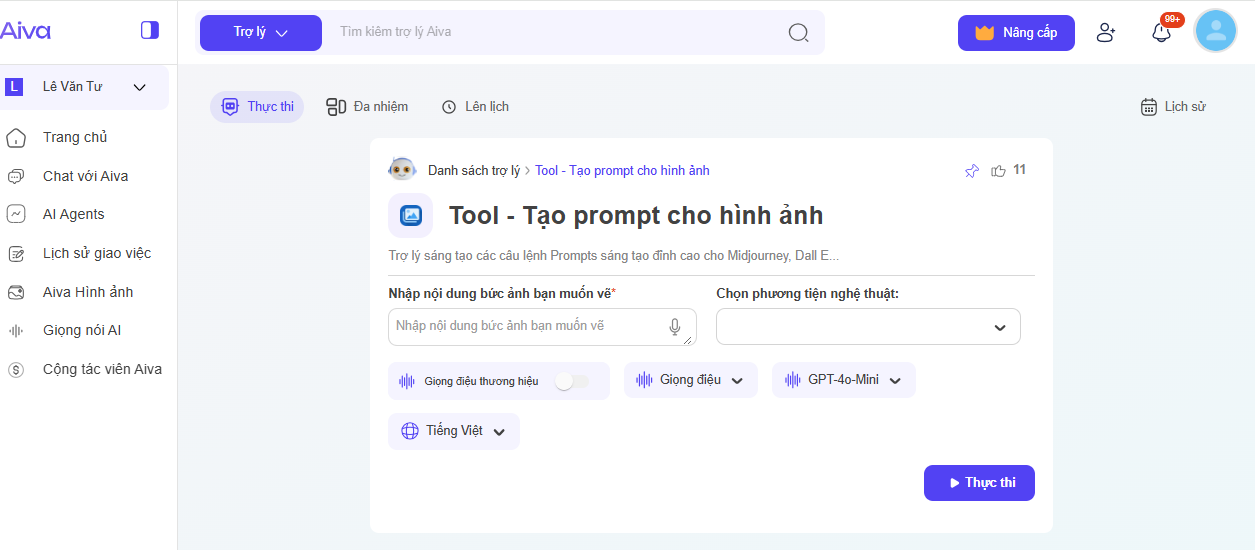Collapse the sidebar panel icon
Screen dimensions: 1255x550
coord(150,30)
